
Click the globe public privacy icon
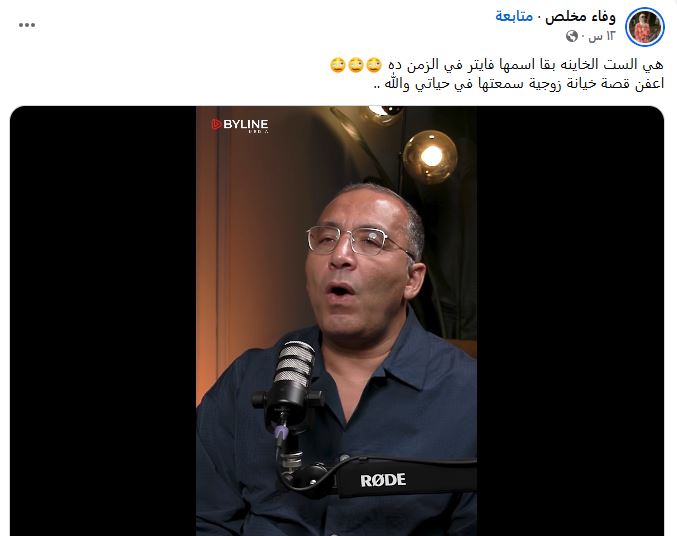coord(572,36)
